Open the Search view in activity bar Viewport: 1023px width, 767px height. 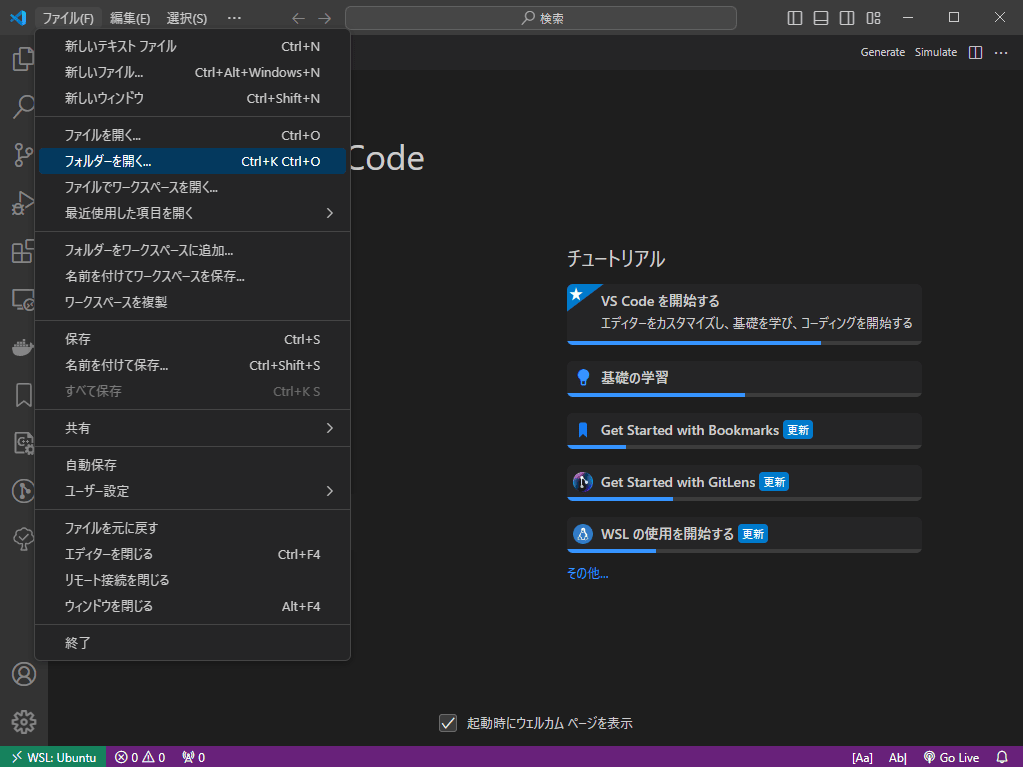tap(23, 107)
